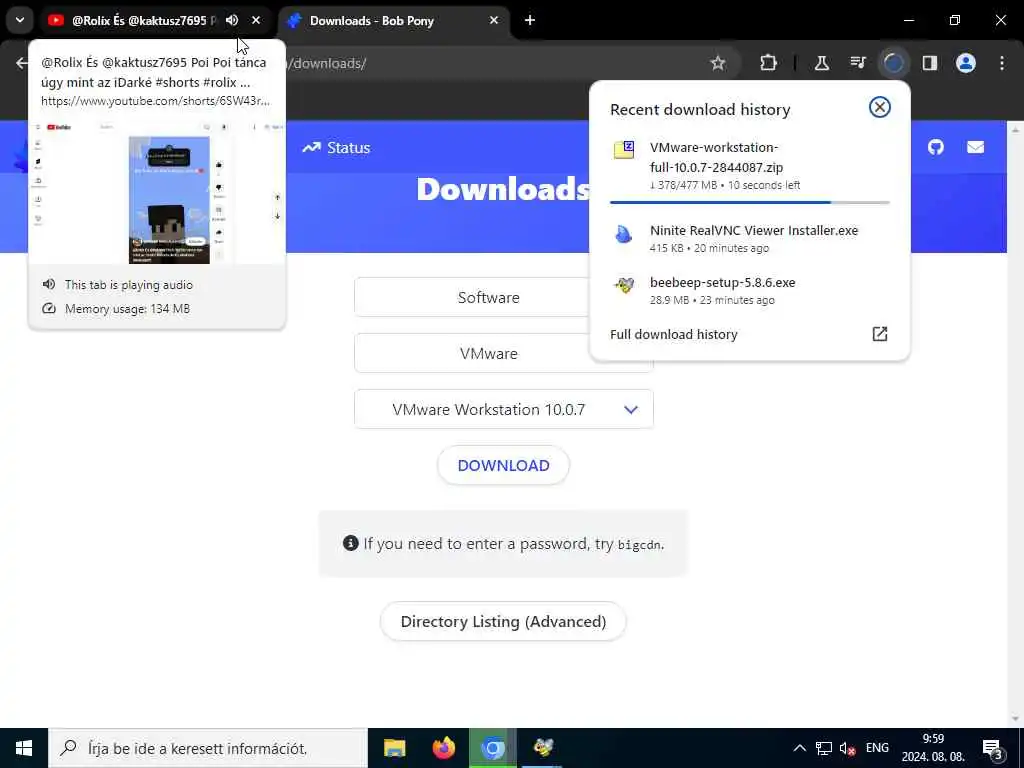Close the Downloads - Bob Pony tab
The height and width of the screenshot is (768, 1024).
494,20
